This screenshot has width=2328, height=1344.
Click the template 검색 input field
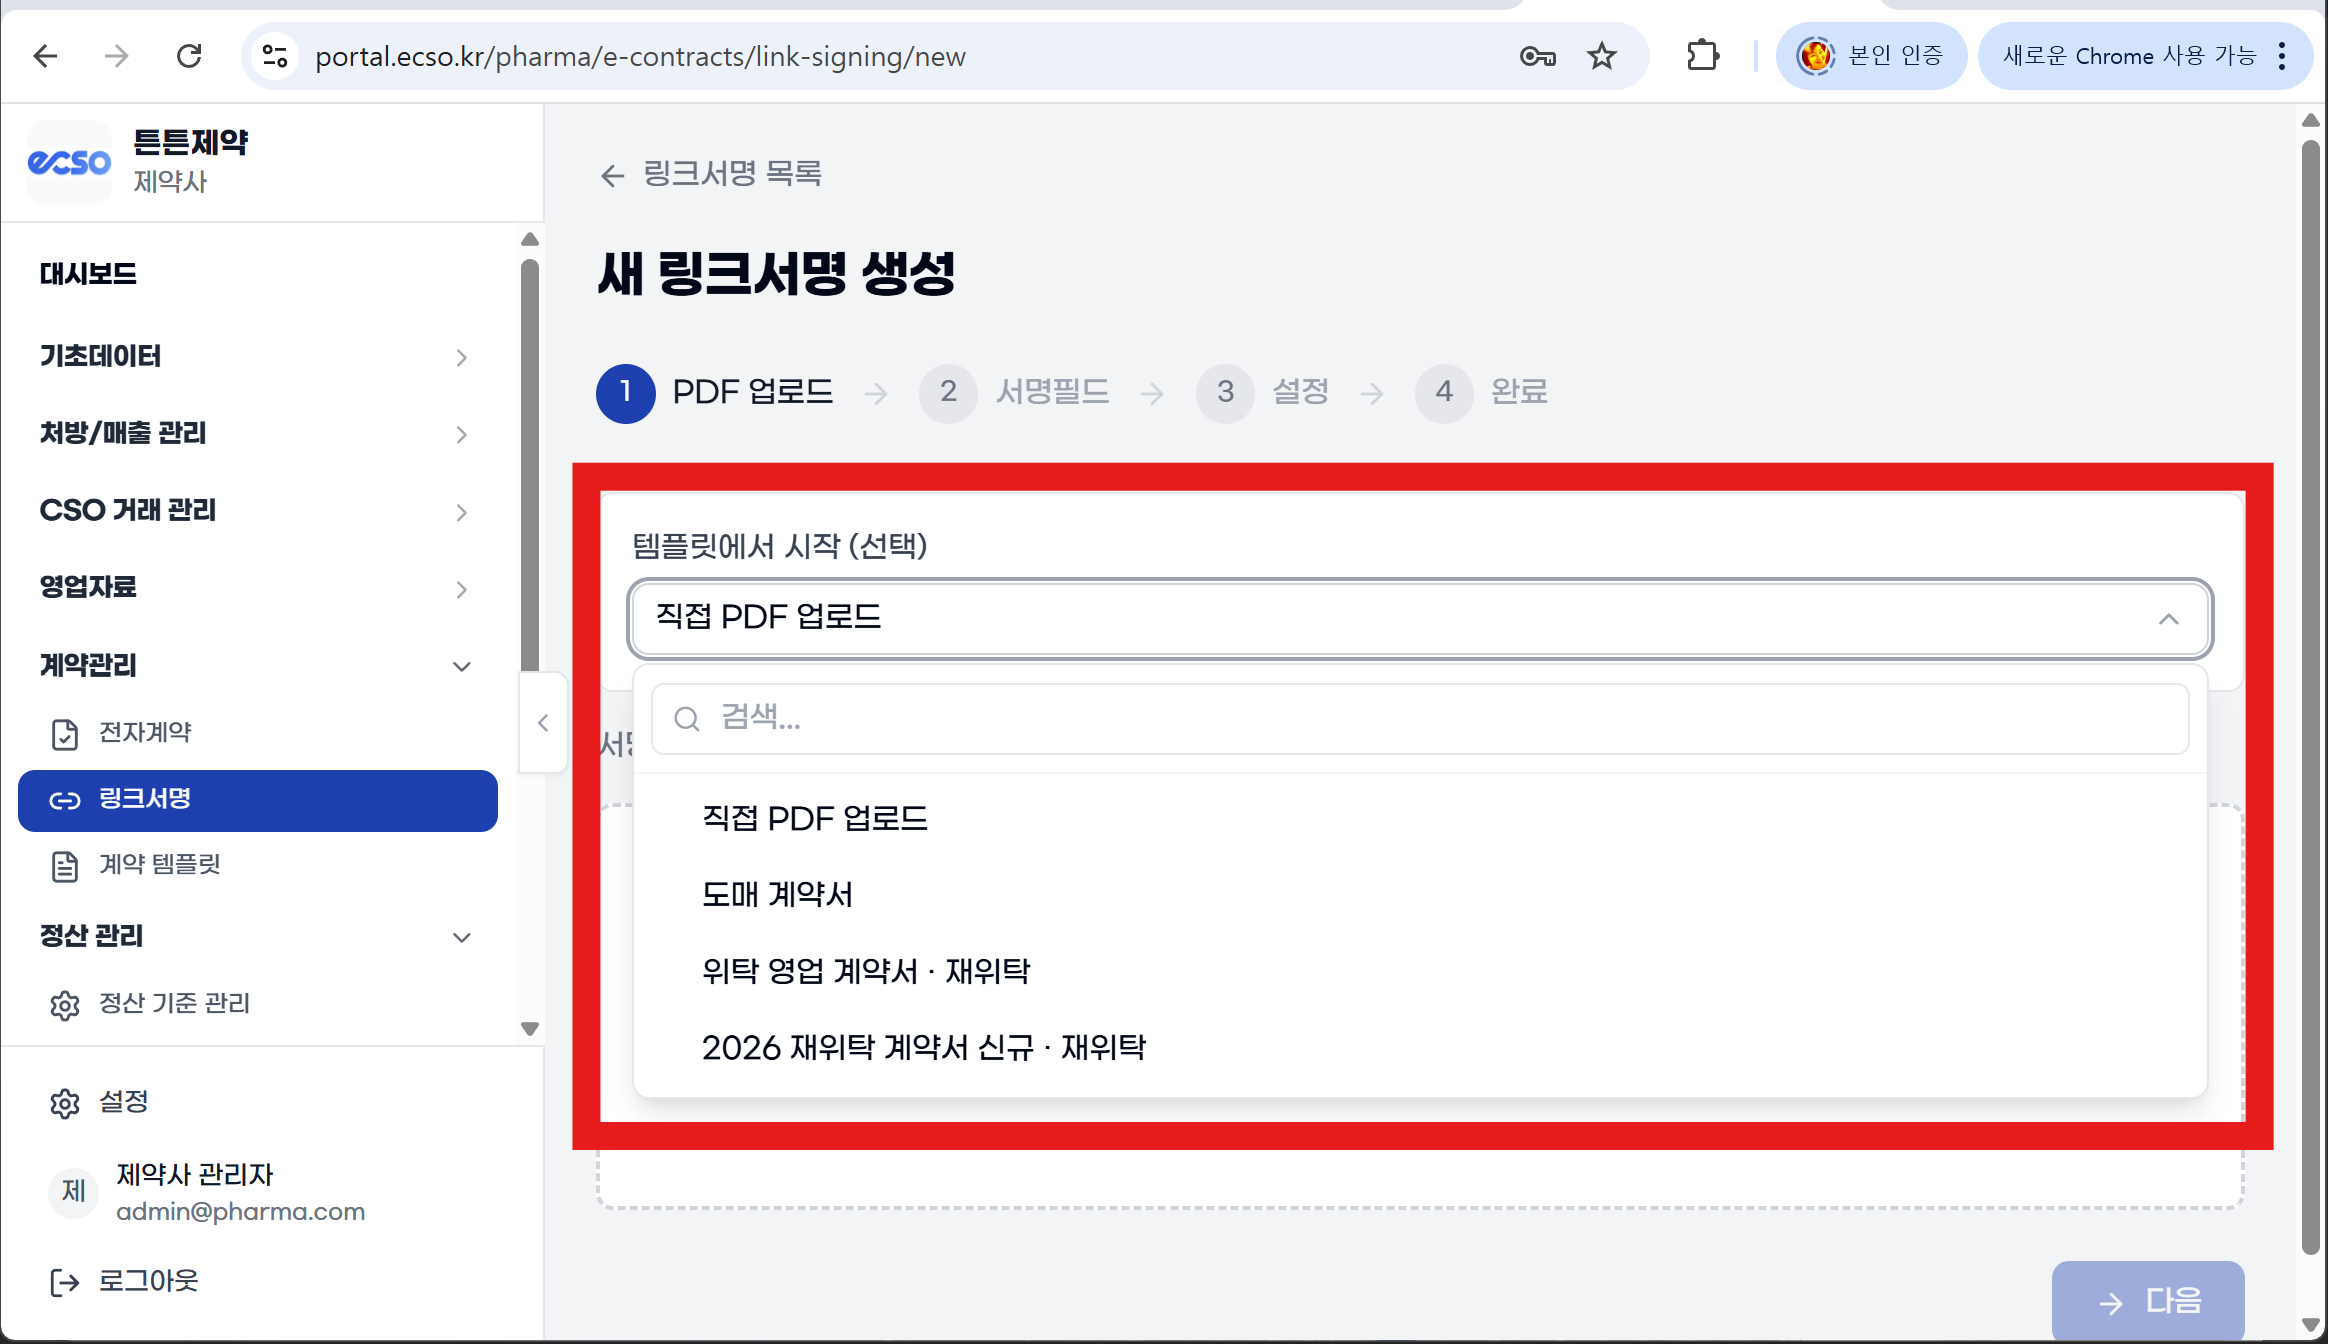[x=1419, y=718]
